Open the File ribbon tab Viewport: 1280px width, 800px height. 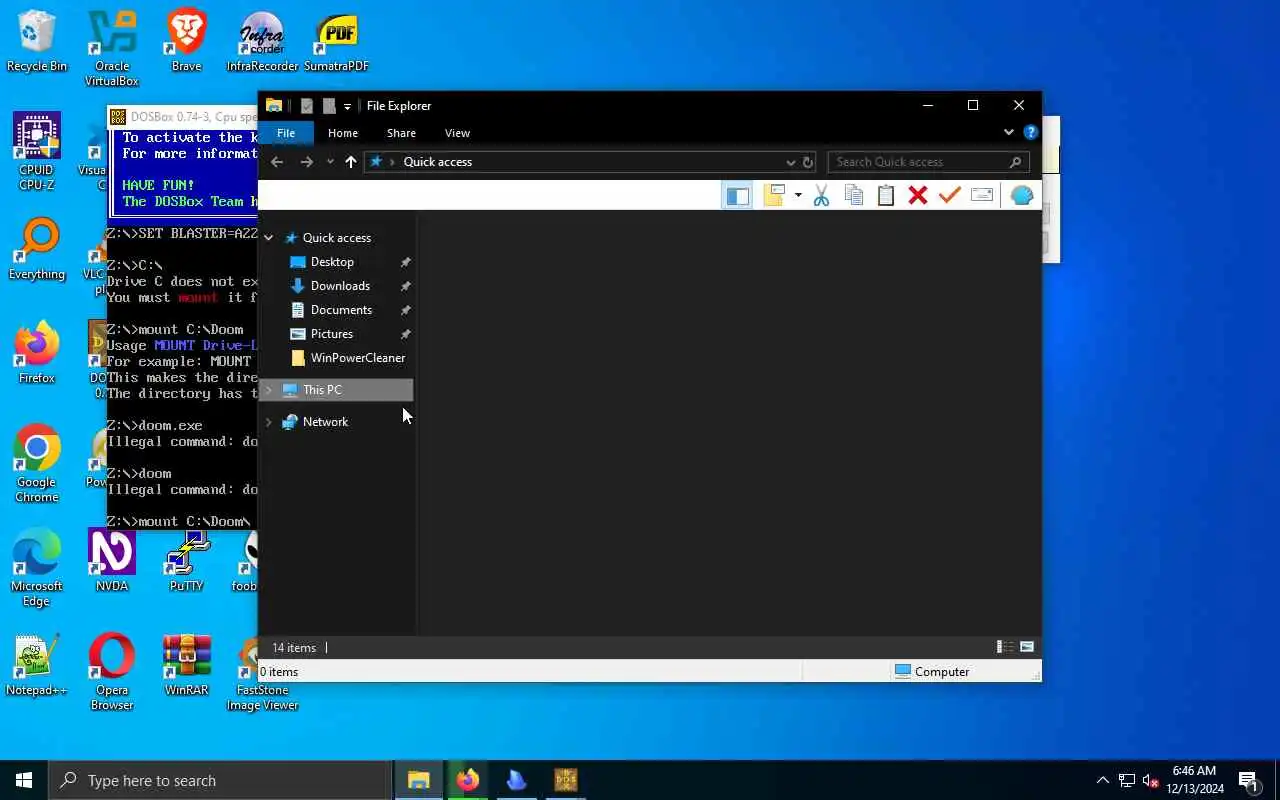[x=286, y=133]
